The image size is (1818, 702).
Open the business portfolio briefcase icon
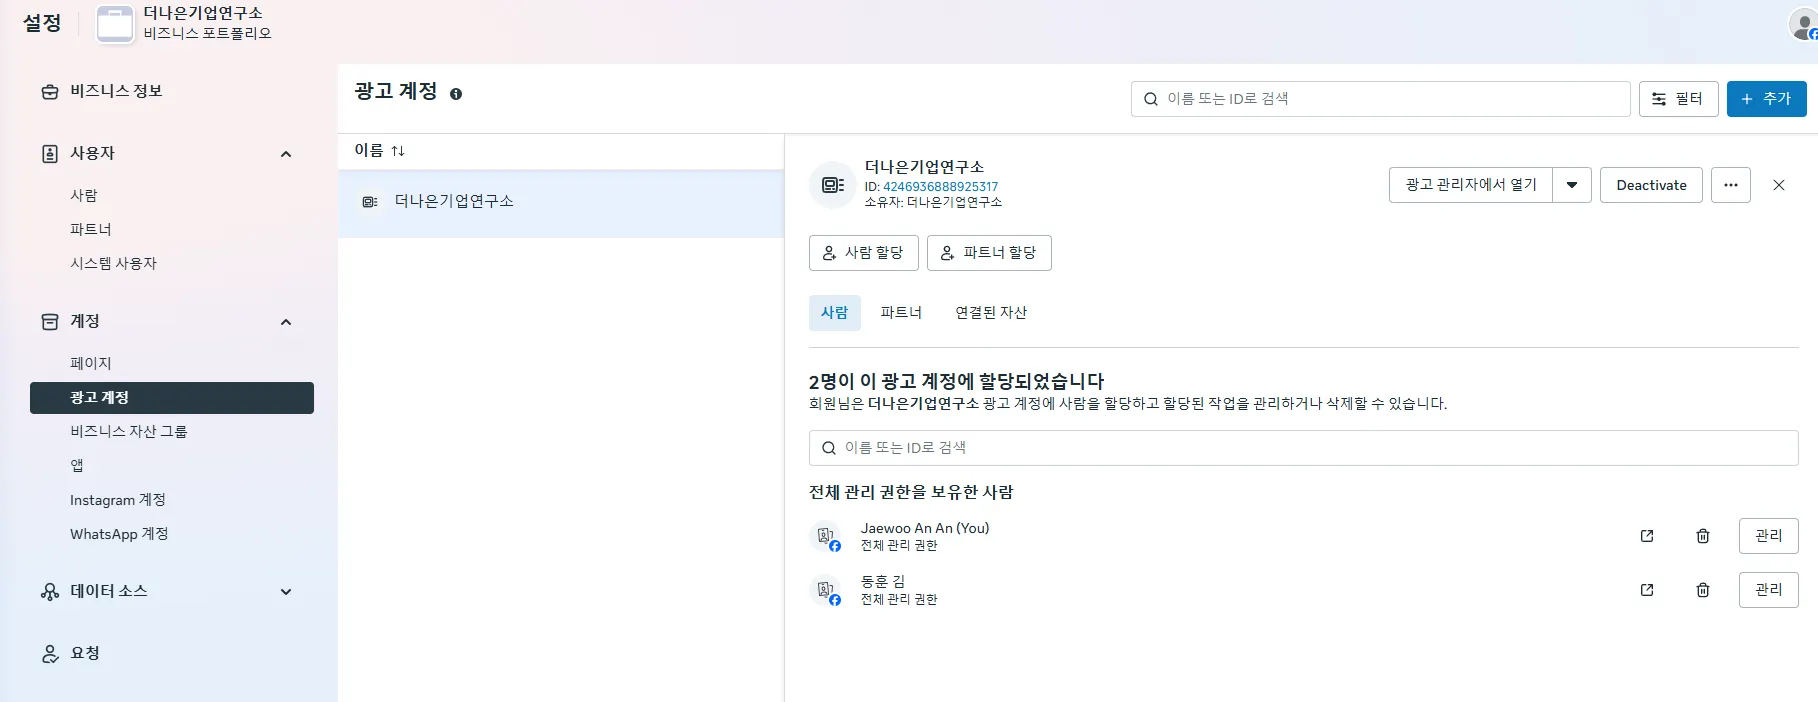coord(115,24)
